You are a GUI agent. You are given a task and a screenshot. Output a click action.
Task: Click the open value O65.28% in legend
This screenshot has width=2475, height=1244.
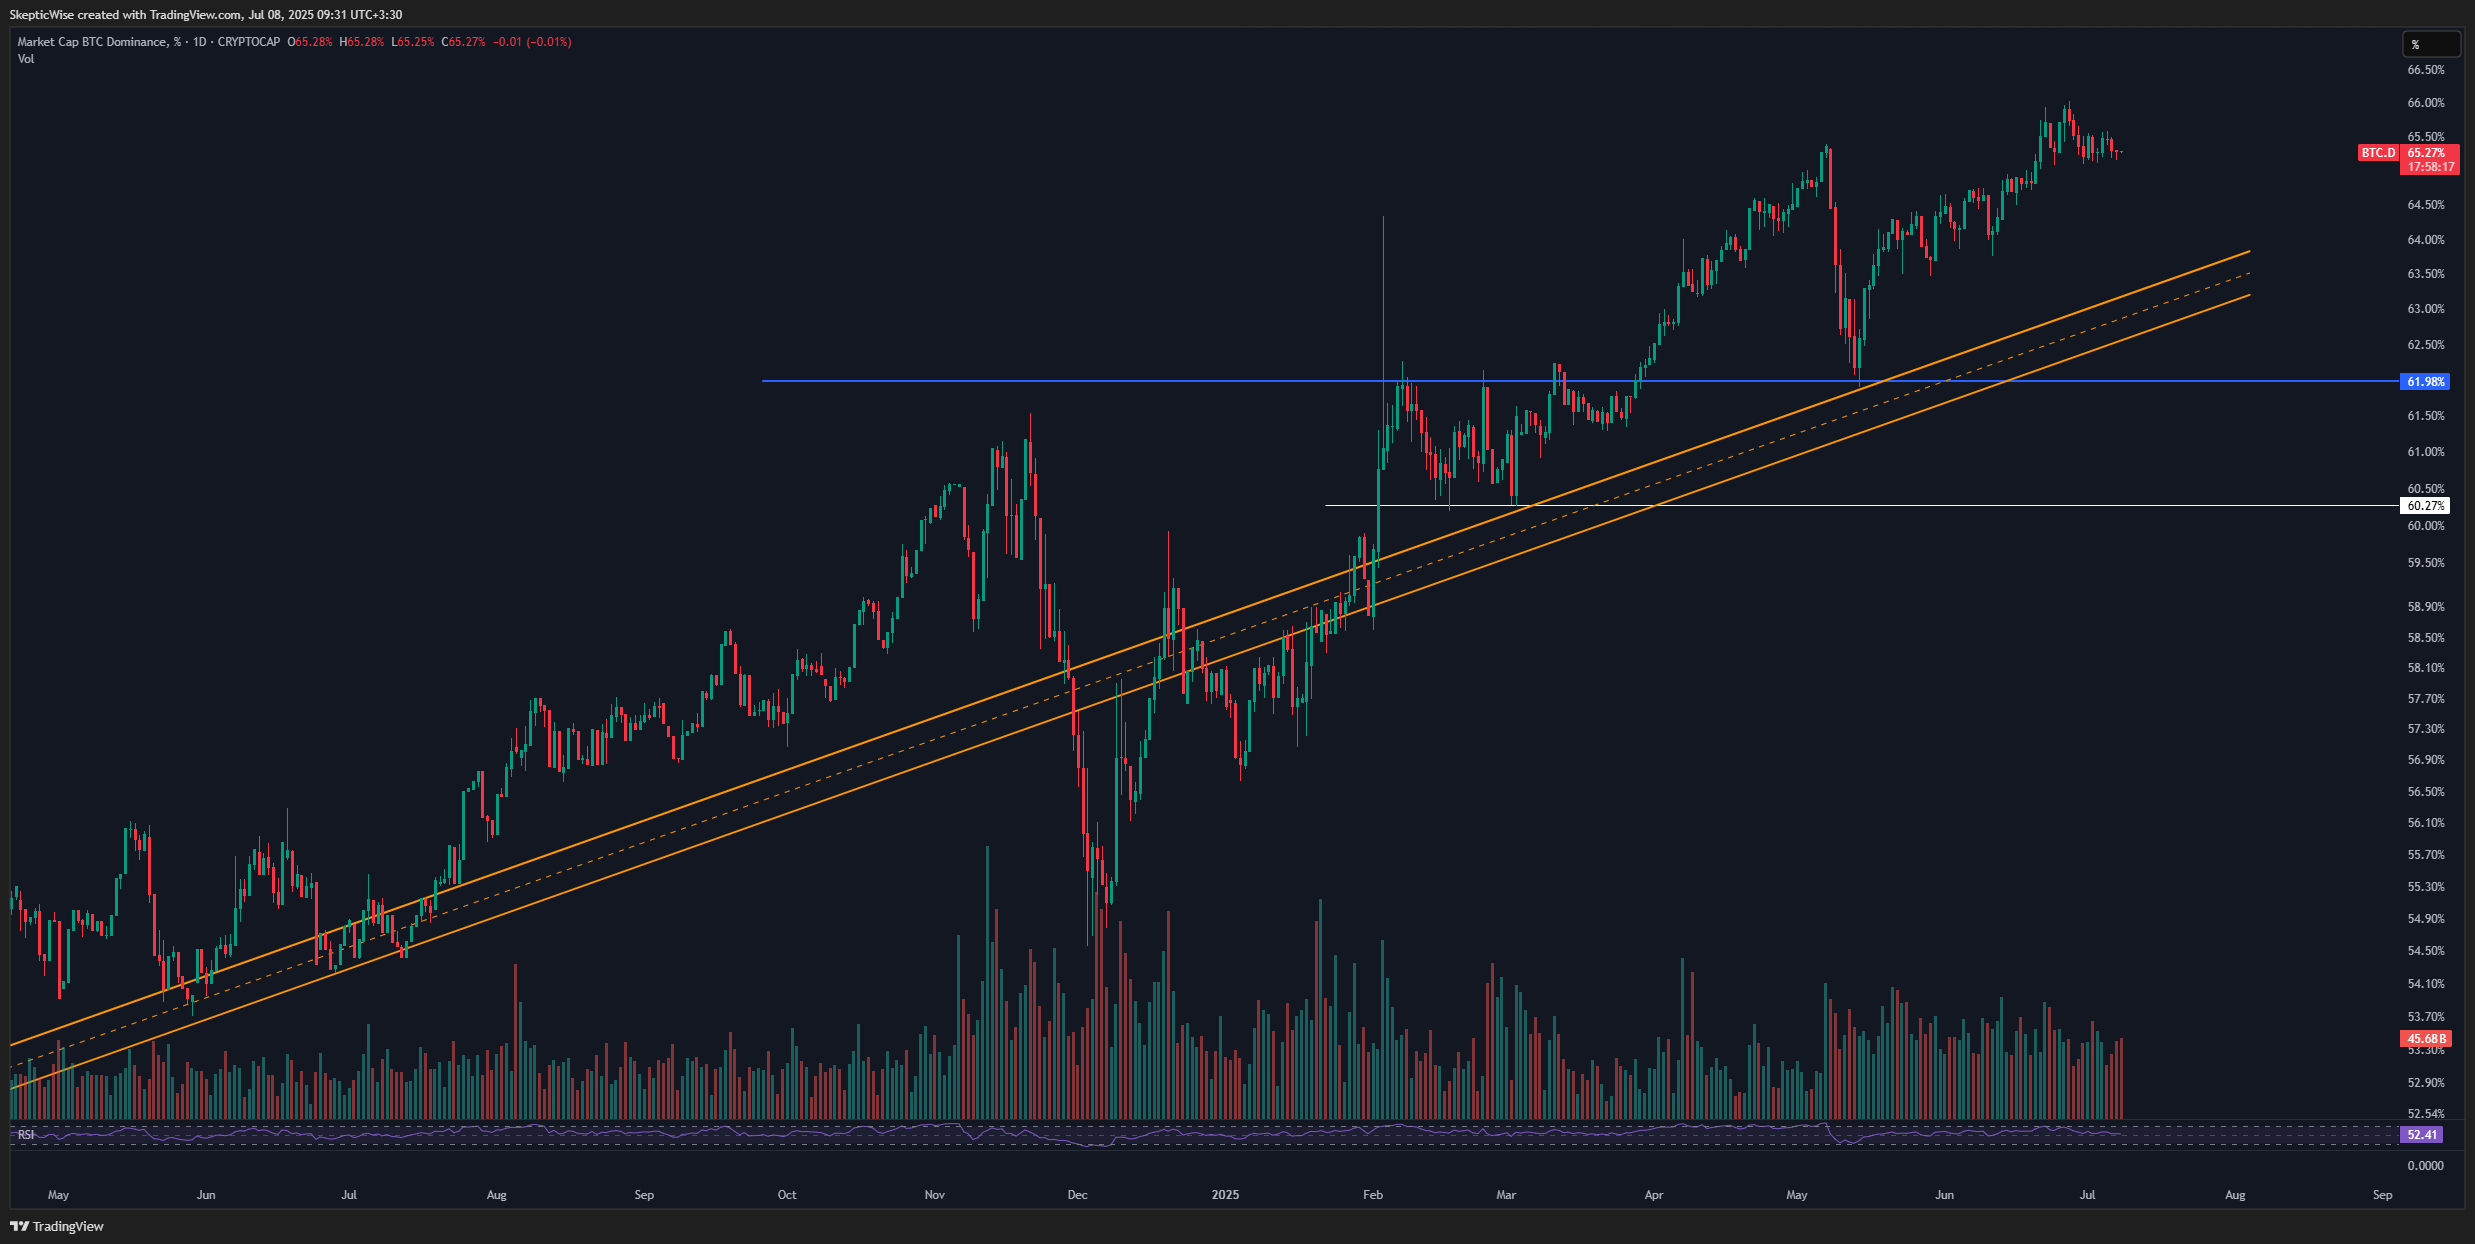pyautogui.click(x=309, y=42)
